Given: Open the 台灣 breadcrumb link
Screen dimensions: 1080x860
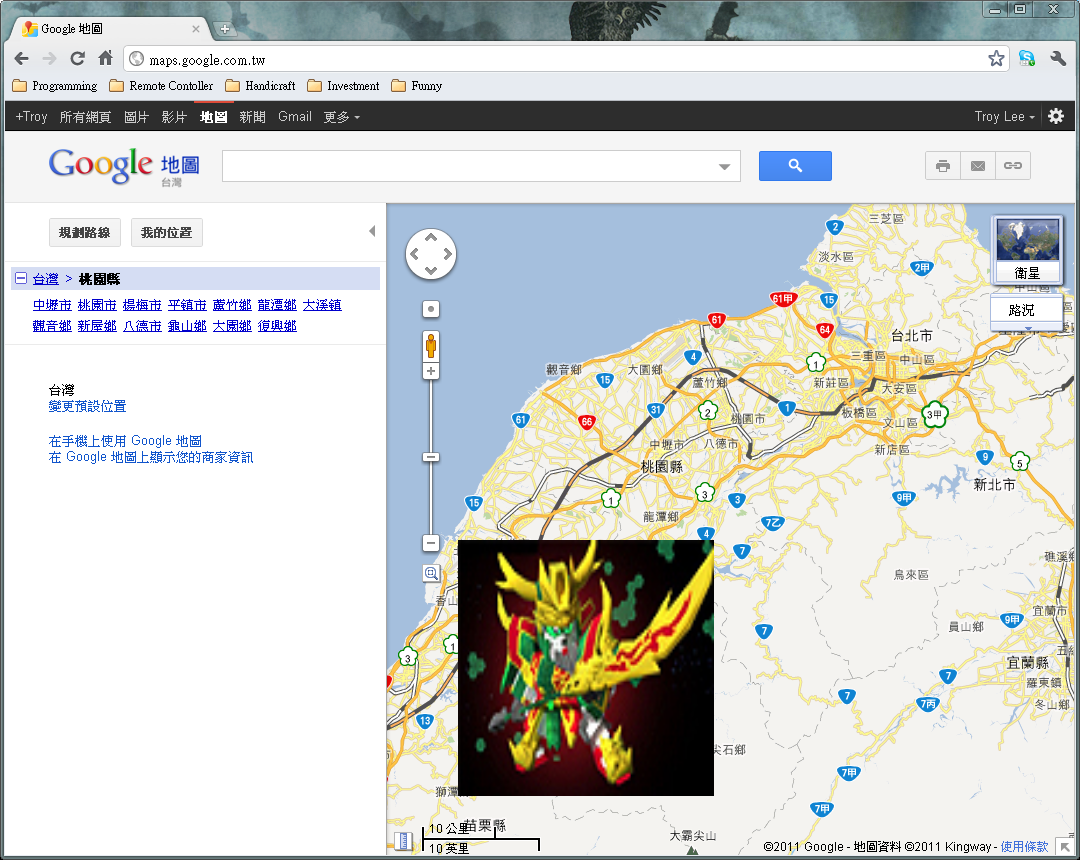Looking at the screenshot, I should tap(45, 279).
